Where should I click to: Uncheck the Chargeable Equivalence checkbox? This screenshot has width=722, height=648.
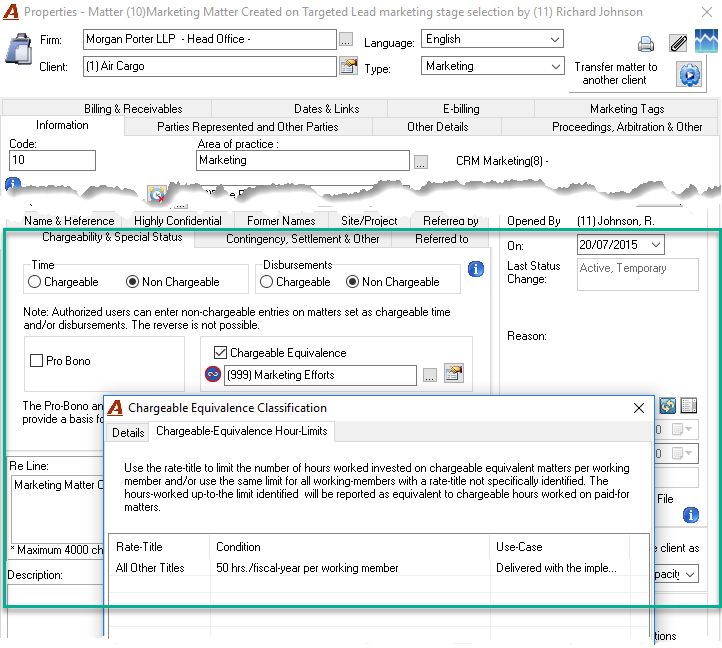tap(220, 353)
